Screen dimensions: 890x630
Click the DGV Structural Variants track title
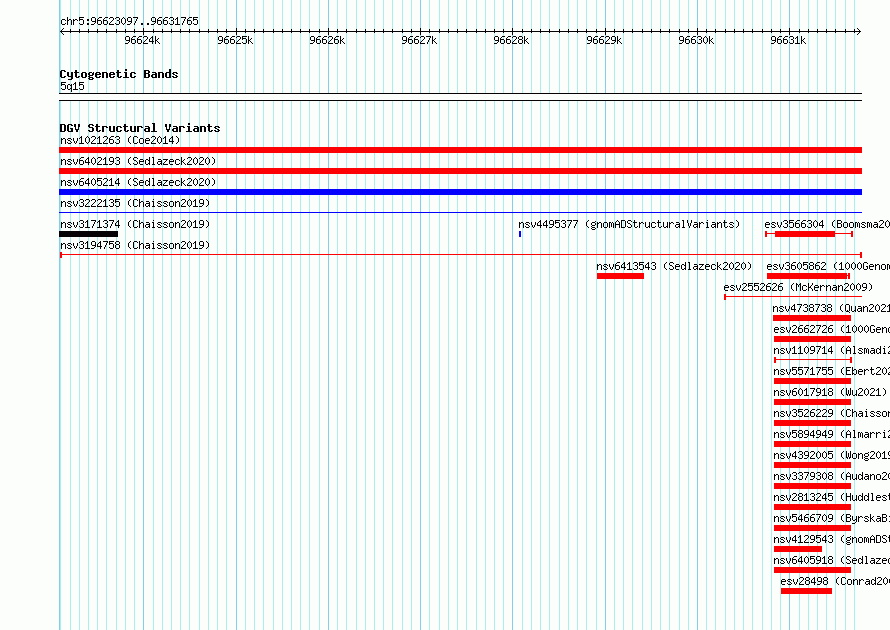pyautogui.click(x=140, y=128)
